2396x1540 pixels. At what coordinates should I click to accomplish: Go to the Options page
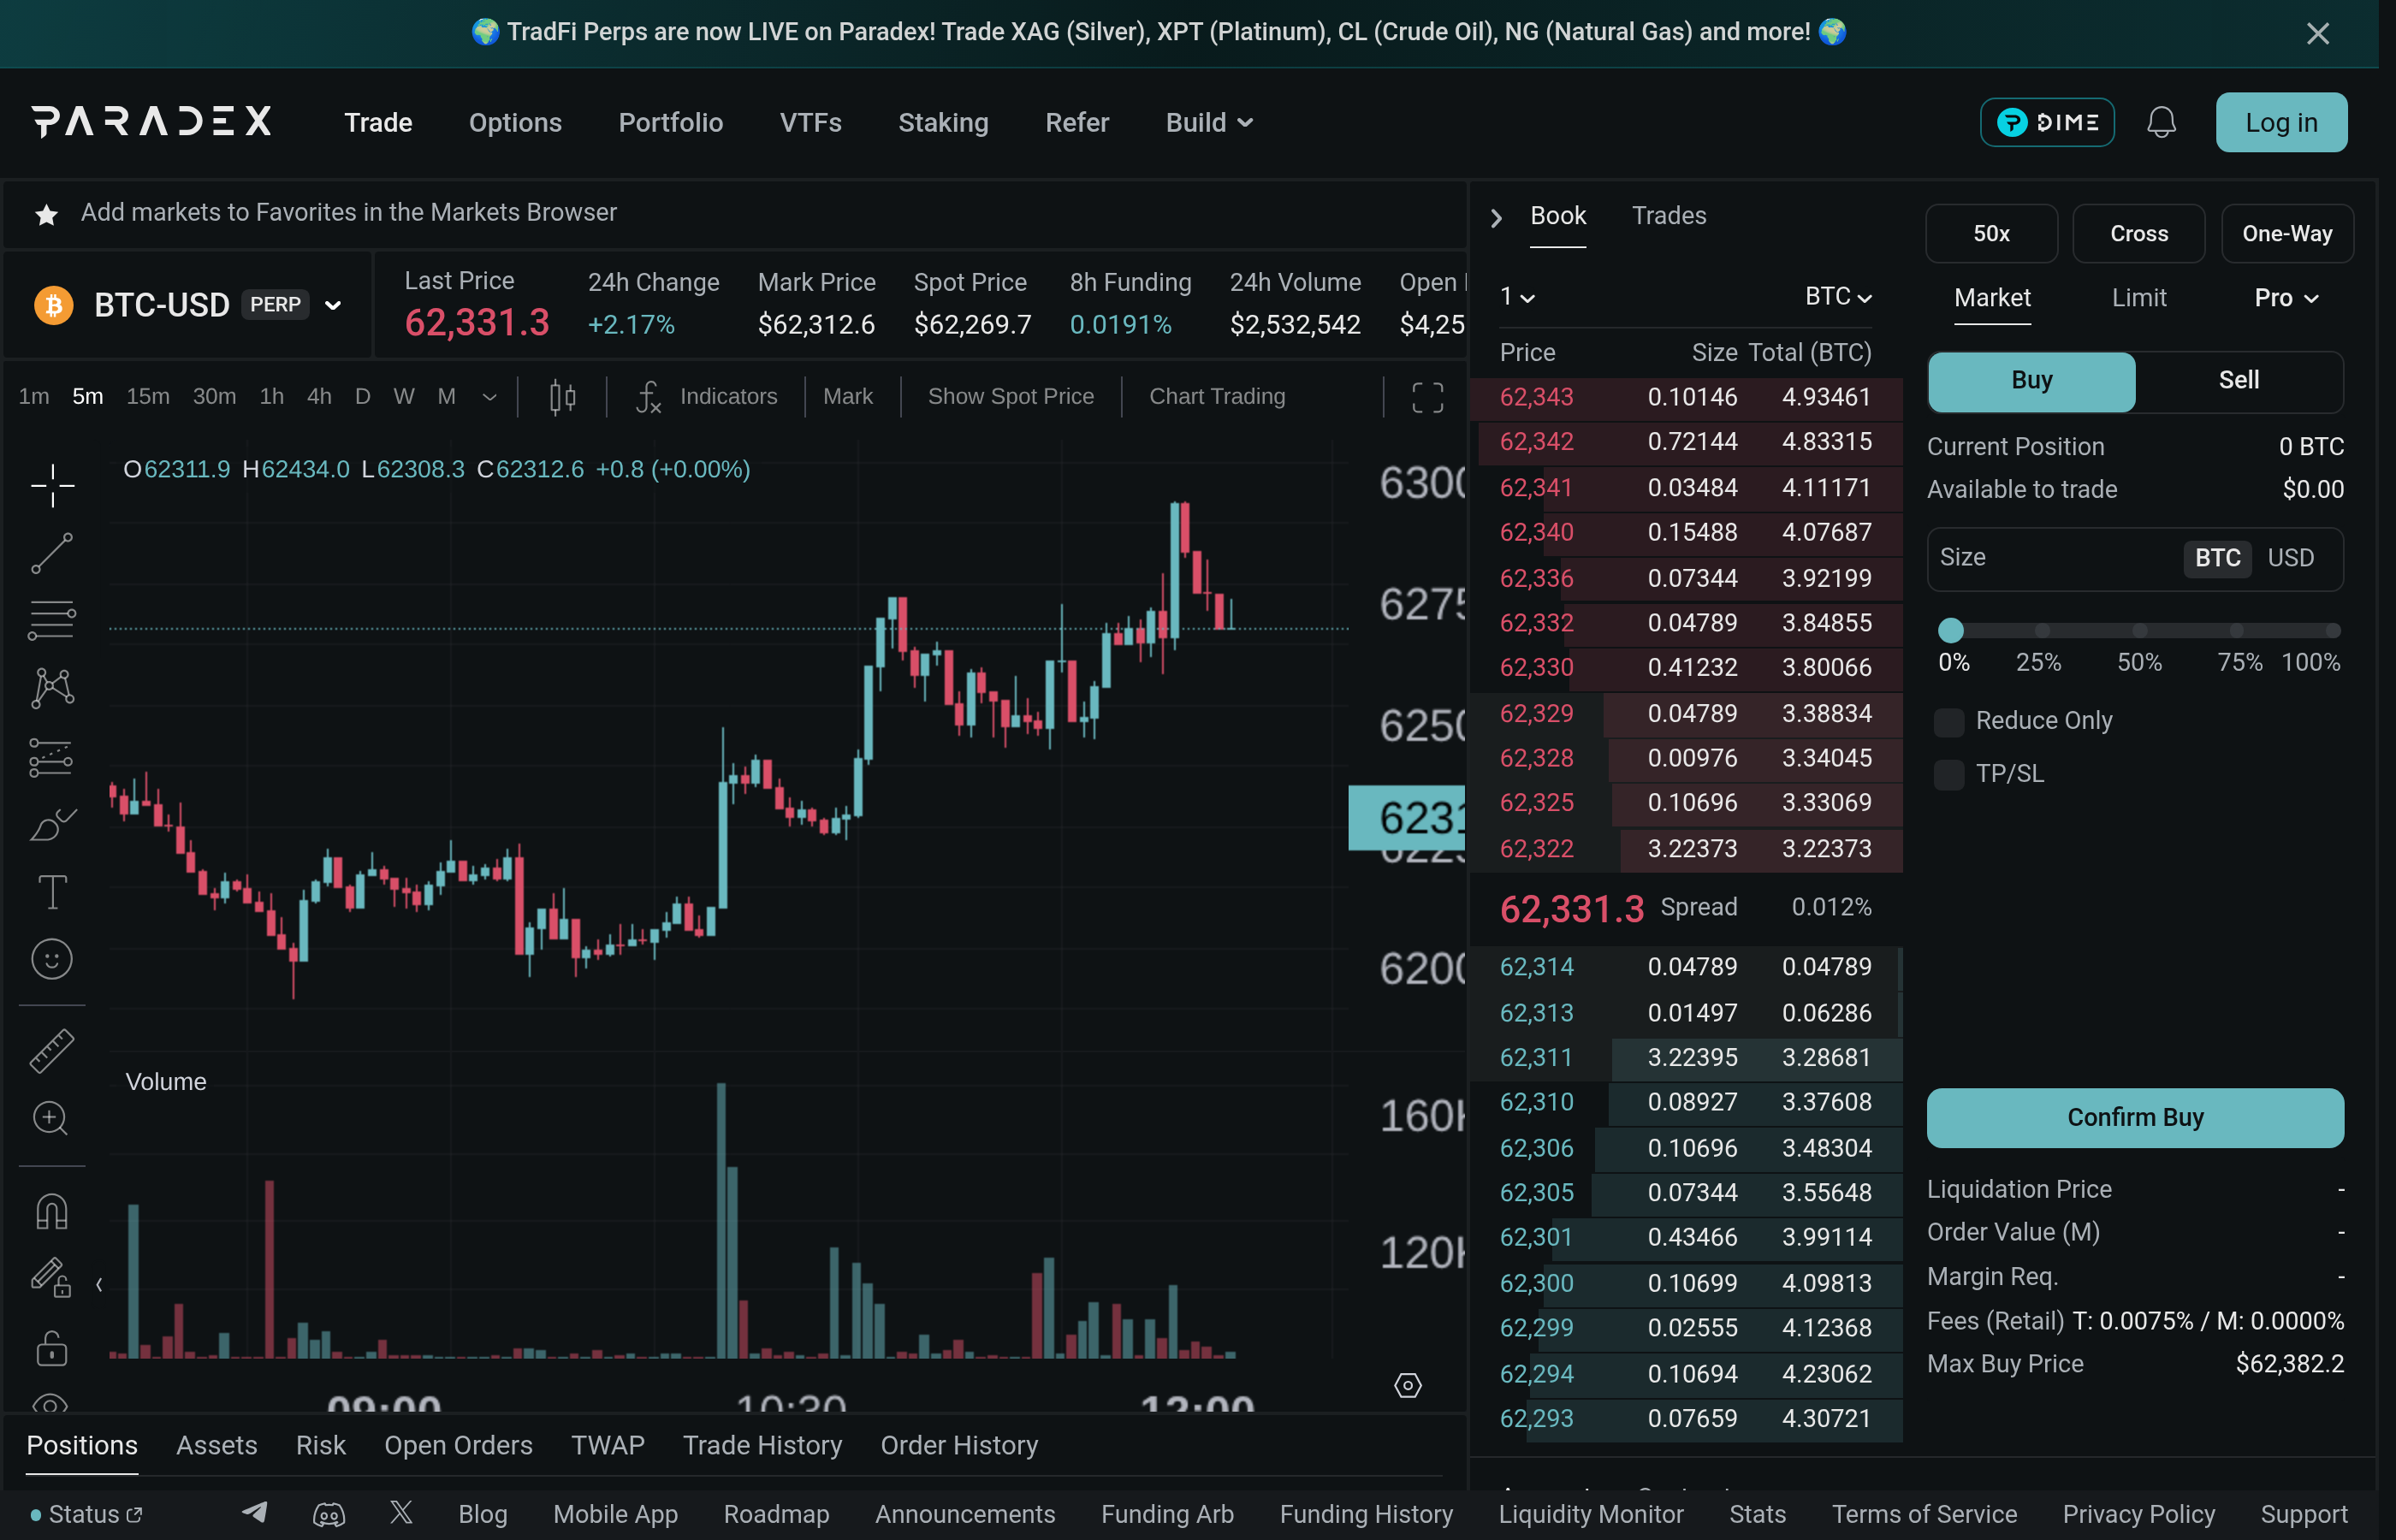tap(515, 122)
